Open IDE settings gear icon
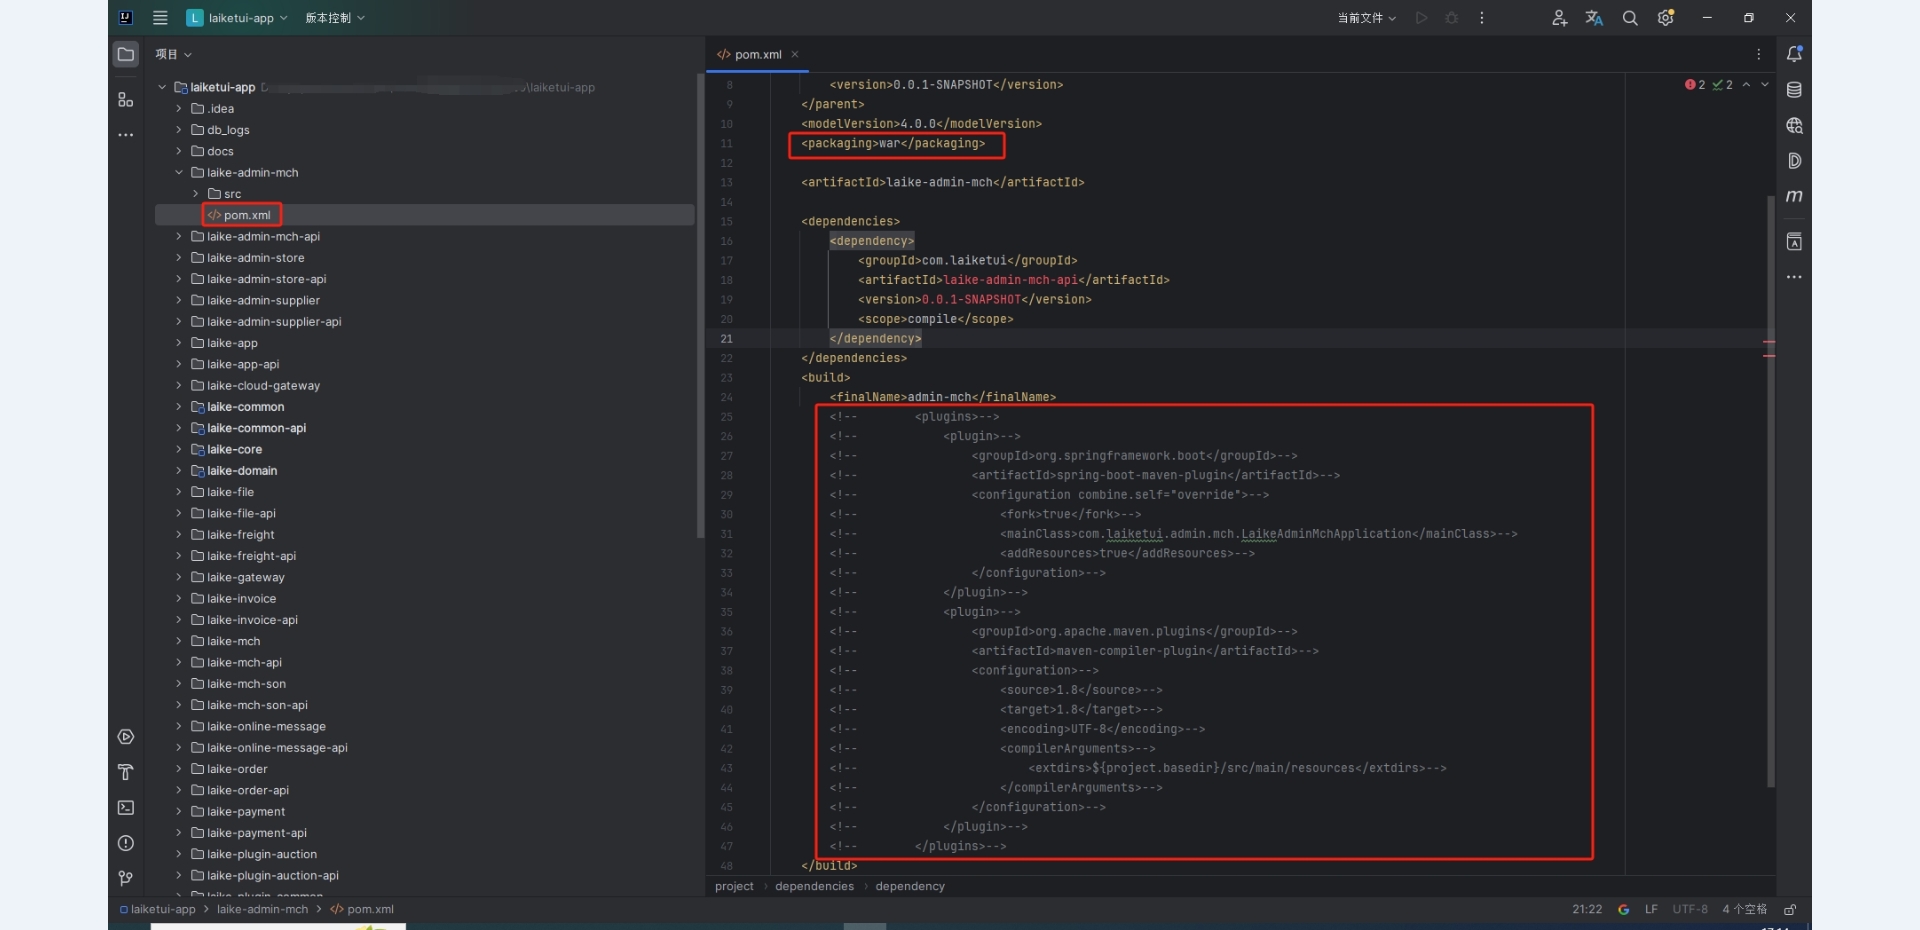This screenshot has width=1920, height=930. coord(1665,18)
